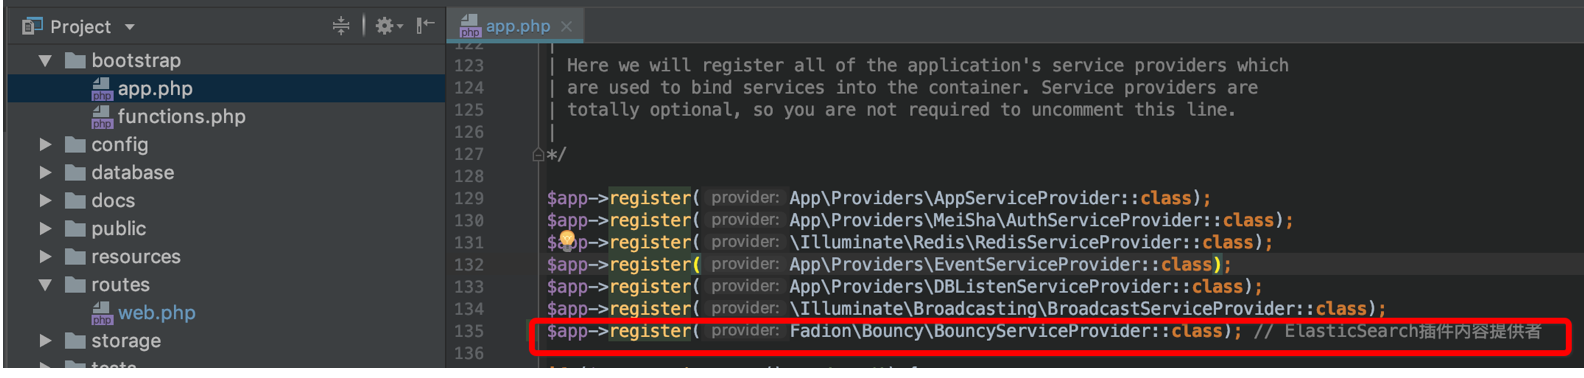
Task: Place cursor on EventServiceProvider text
Action: (1036, 265)
